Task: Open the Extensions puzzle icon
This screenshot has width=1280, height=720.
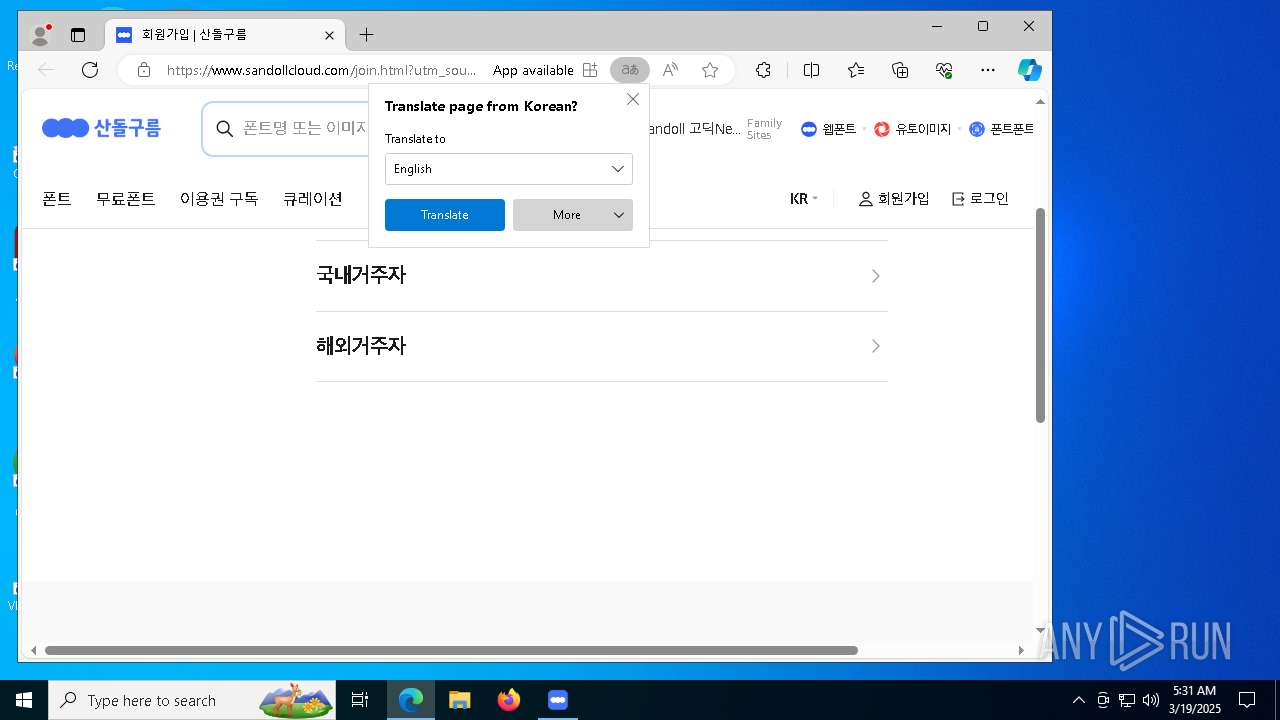Action: [x=763, y=70]
